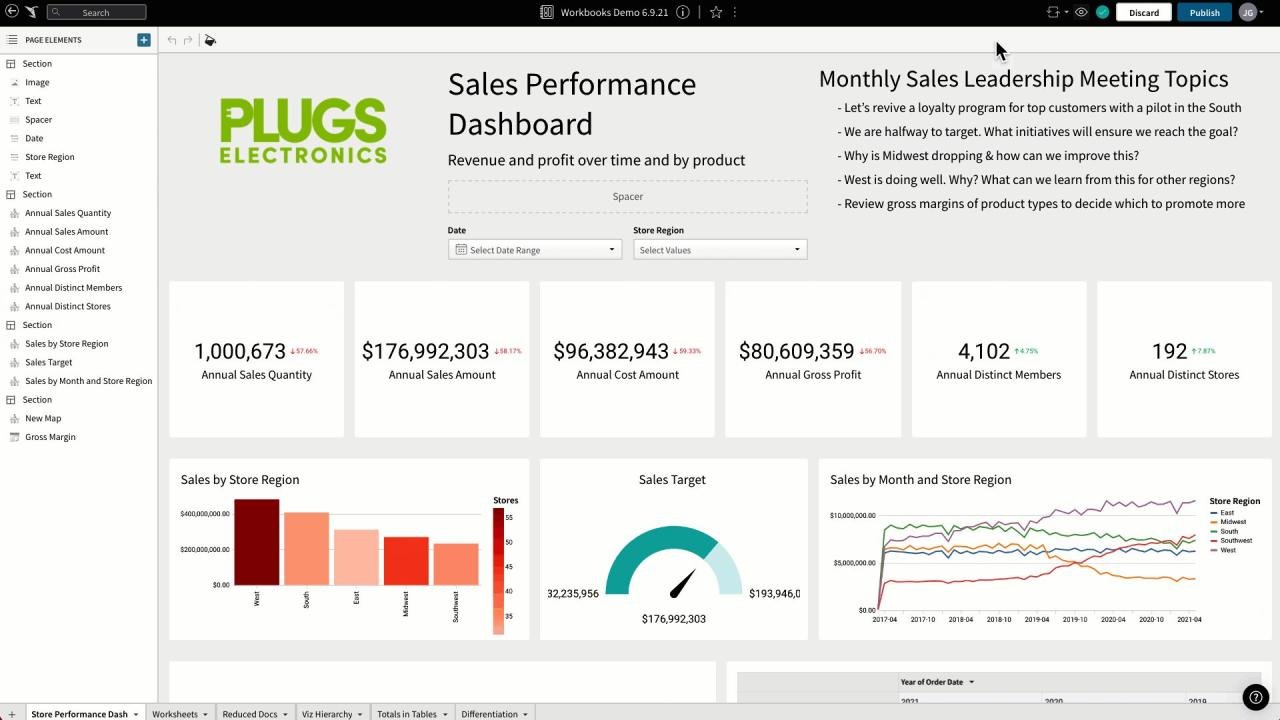
Task: Add a new page element with the plus icon
Action: (143, 39)
